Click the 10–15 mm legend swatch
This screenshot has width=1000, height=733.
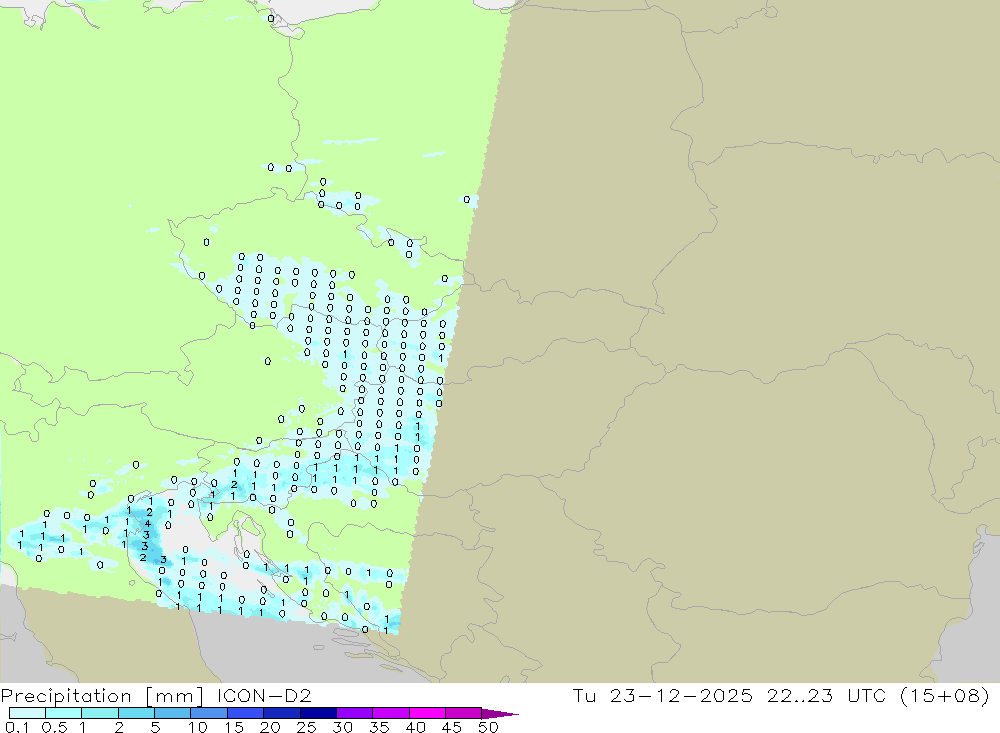tap(209, 713)
